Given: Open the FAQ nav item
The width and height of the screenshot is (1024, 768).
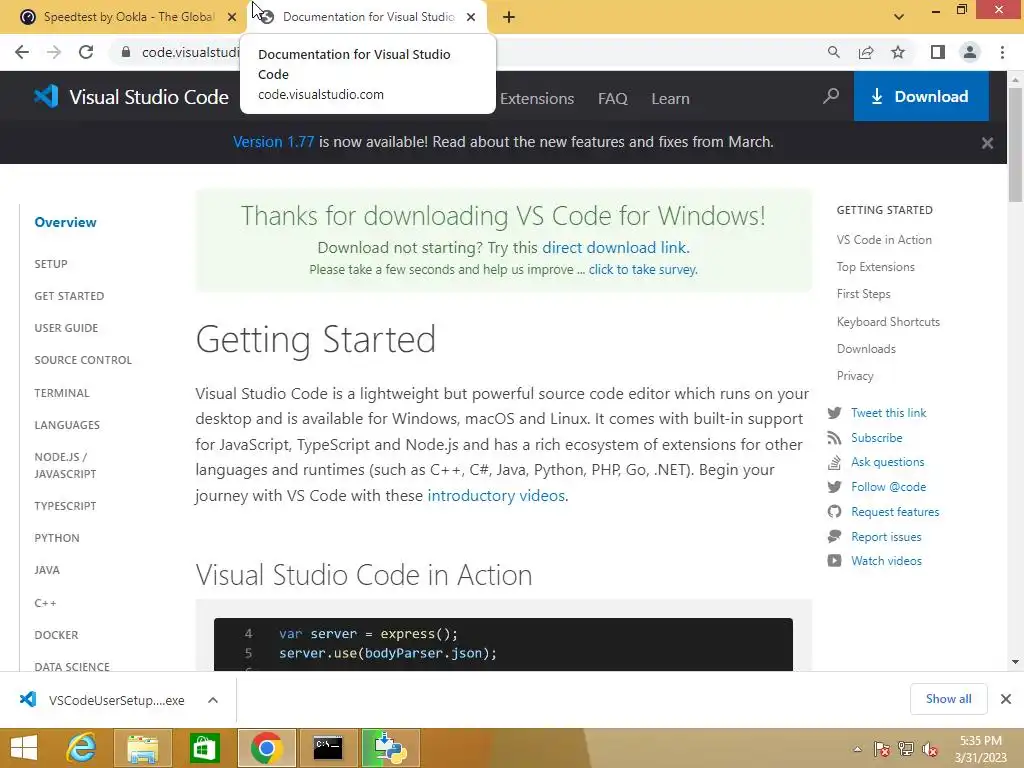Looking at the screenshot, I should coord(613,99).
